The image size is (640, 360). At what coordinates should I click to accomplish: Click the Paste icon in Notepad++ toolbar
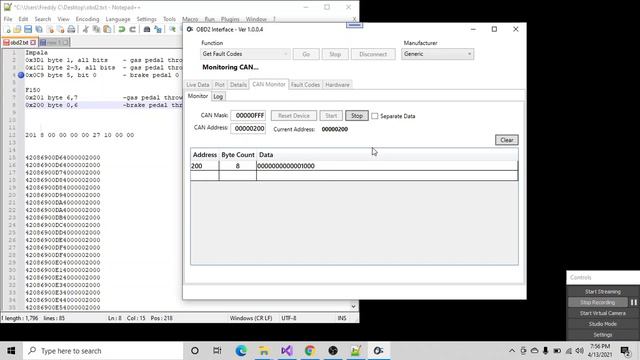point(107,29)
